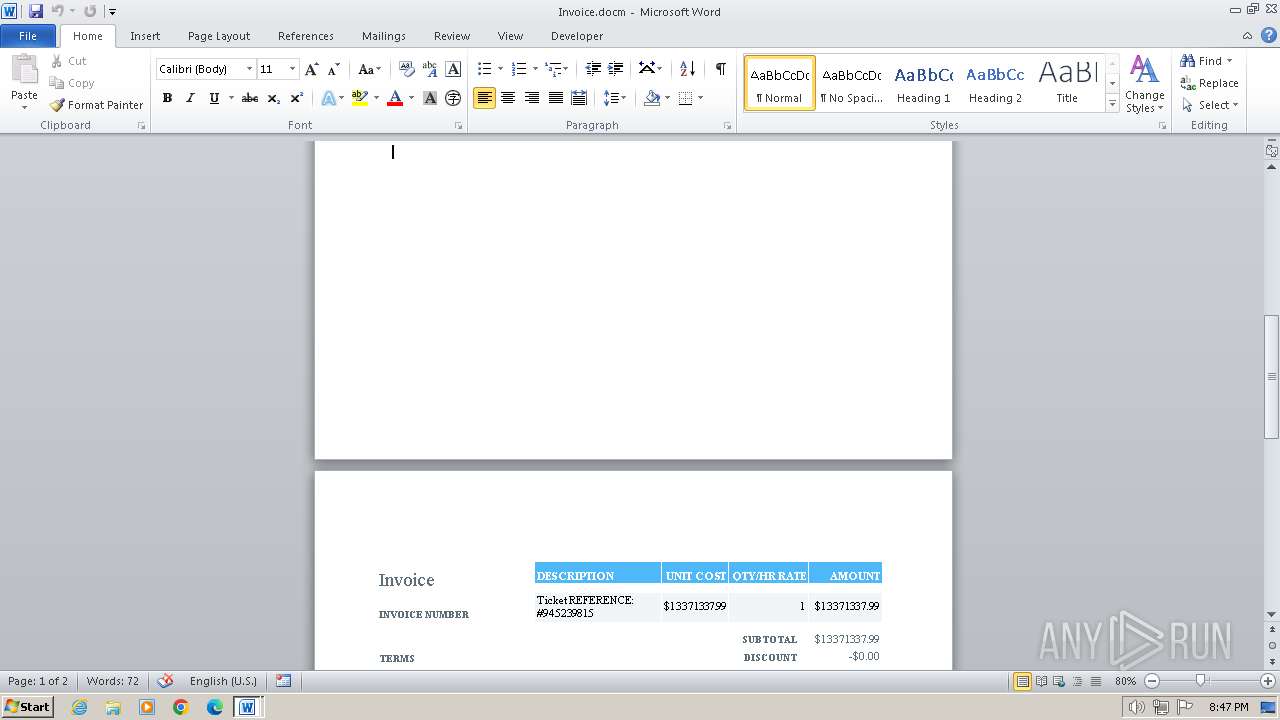Grow font size with the Grow Font icon
Image resolution: width=1280 pixels, height=720 pixels.
click(x=312, y=69)
